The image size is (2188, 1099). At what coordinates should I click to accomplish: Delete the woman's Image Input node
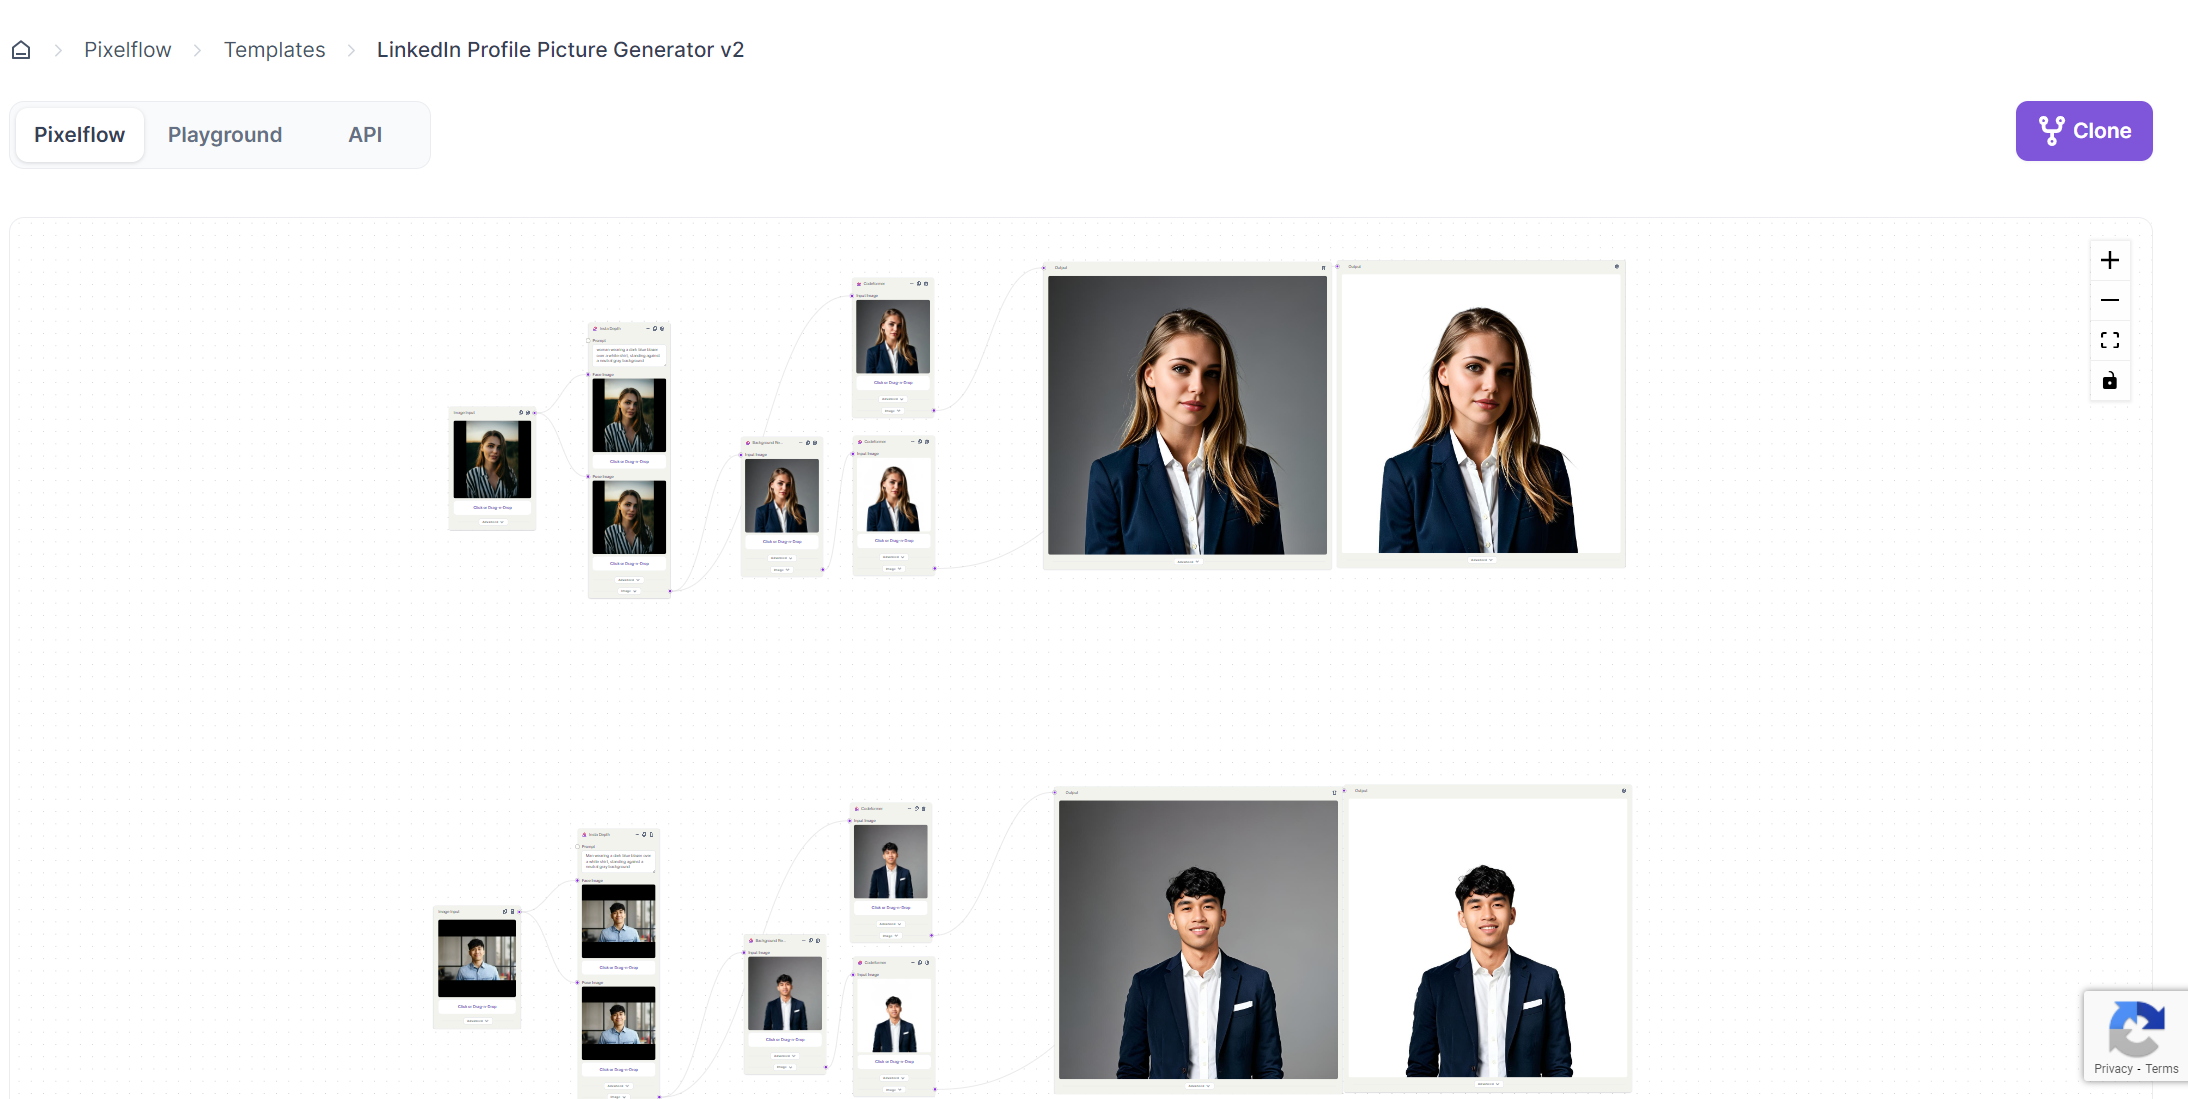tap(528, 412)
